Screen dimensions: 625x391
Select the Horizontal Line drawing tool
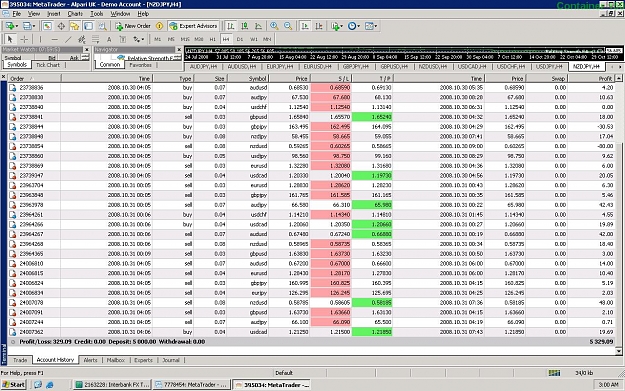point(54,39)
